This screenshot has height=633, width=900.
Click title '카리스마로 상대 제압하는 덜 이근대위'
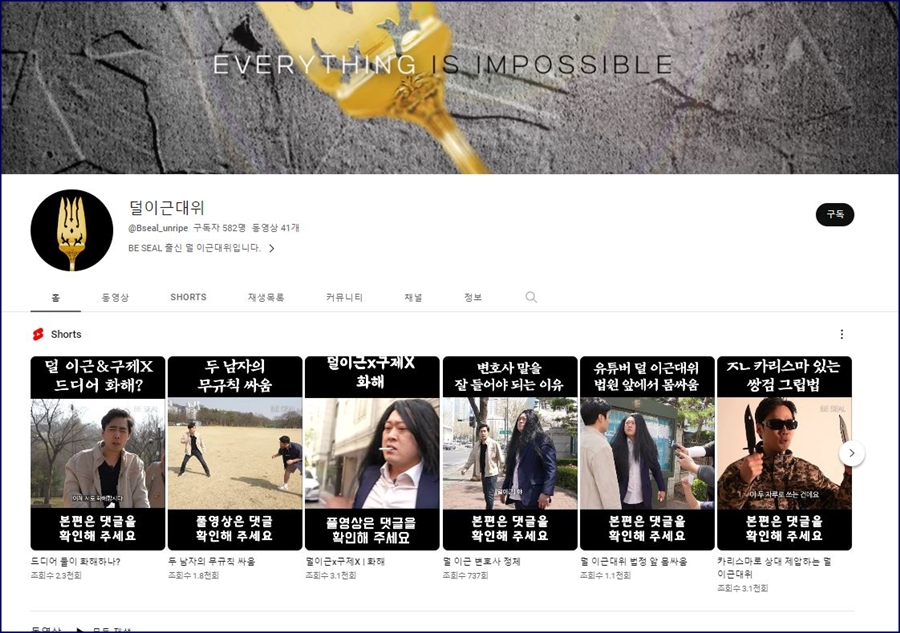774,567
